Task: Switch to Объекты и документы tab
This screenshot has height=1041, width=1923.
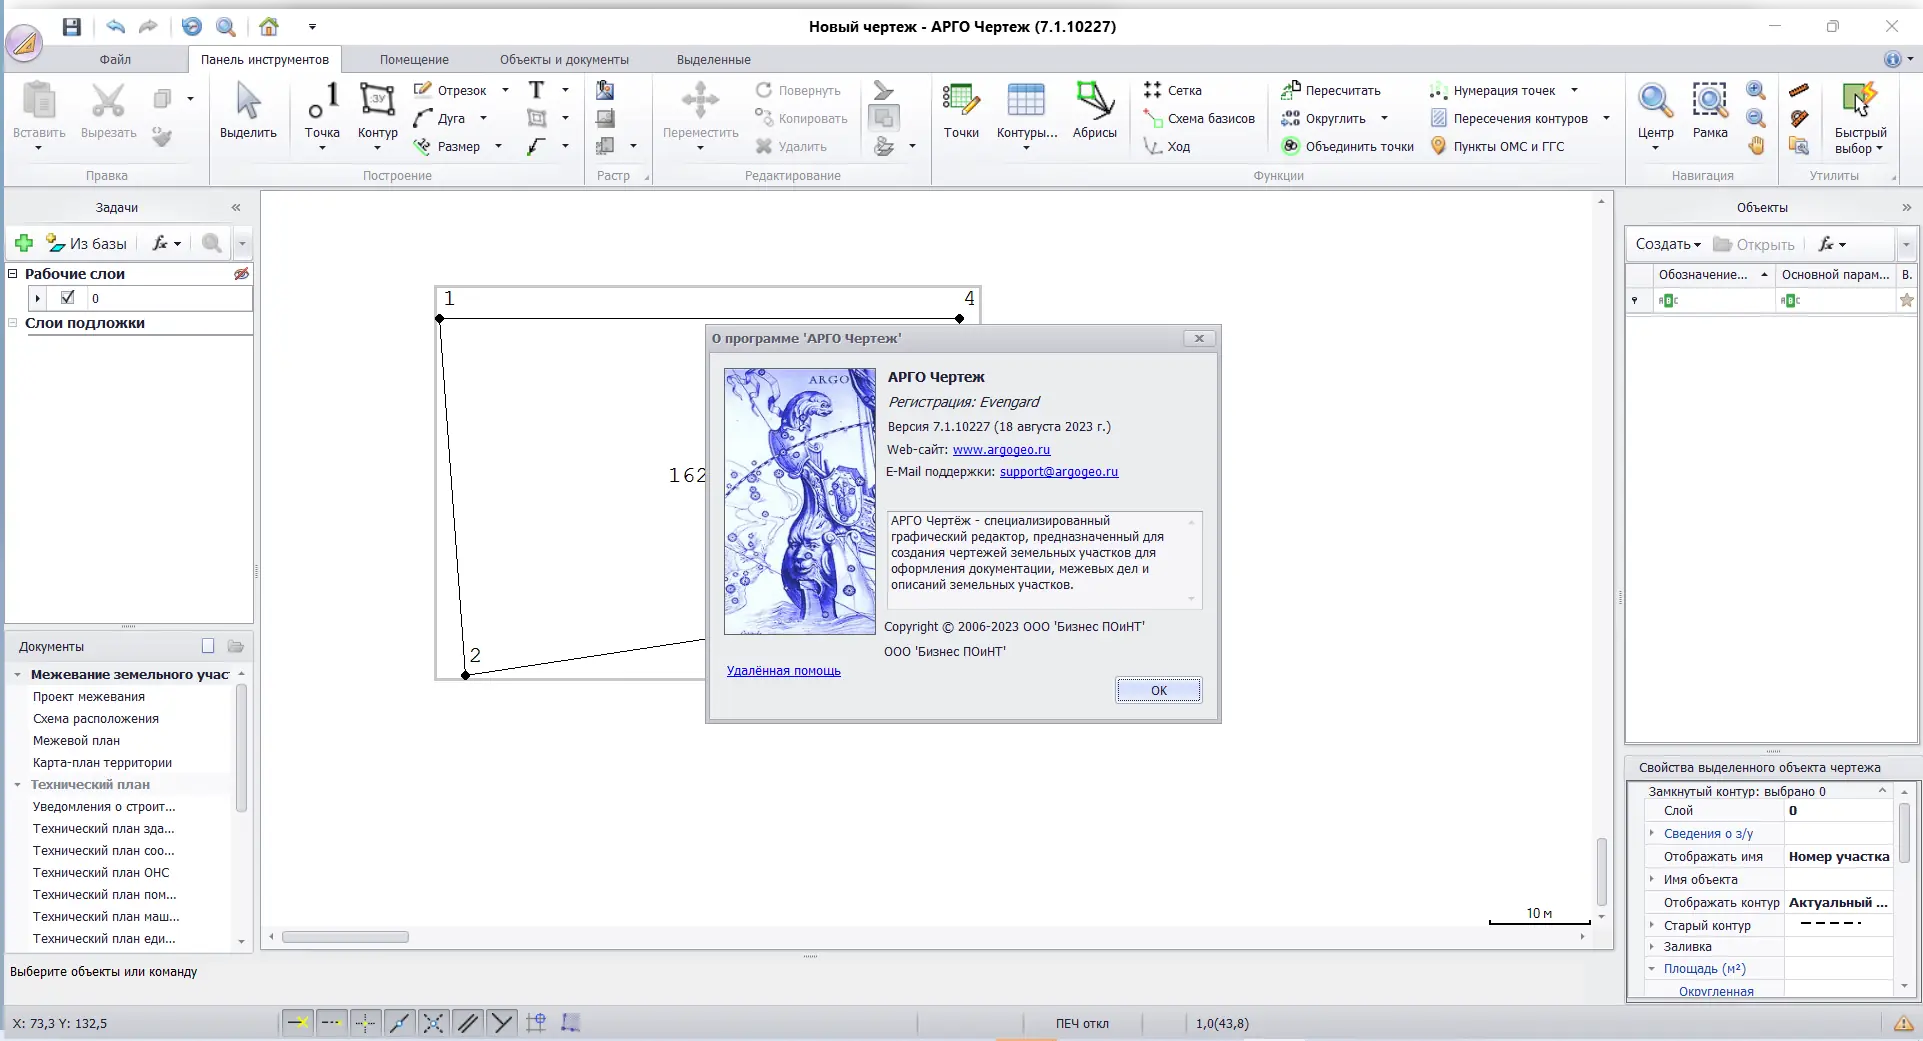Action: [565, 59]
